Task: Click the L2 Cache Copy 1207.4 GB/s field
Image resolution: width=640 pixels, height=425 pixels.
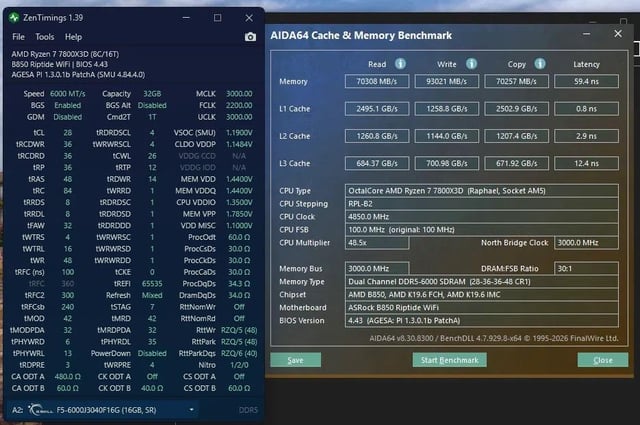Action: 516,136
